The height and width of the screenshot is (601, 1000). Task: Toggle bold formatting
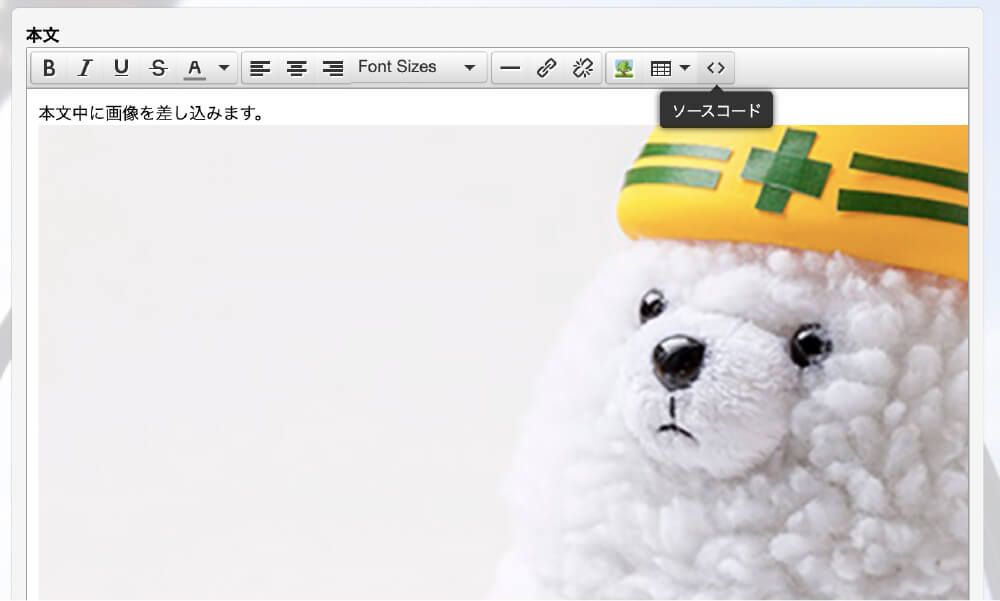(49, 68)
